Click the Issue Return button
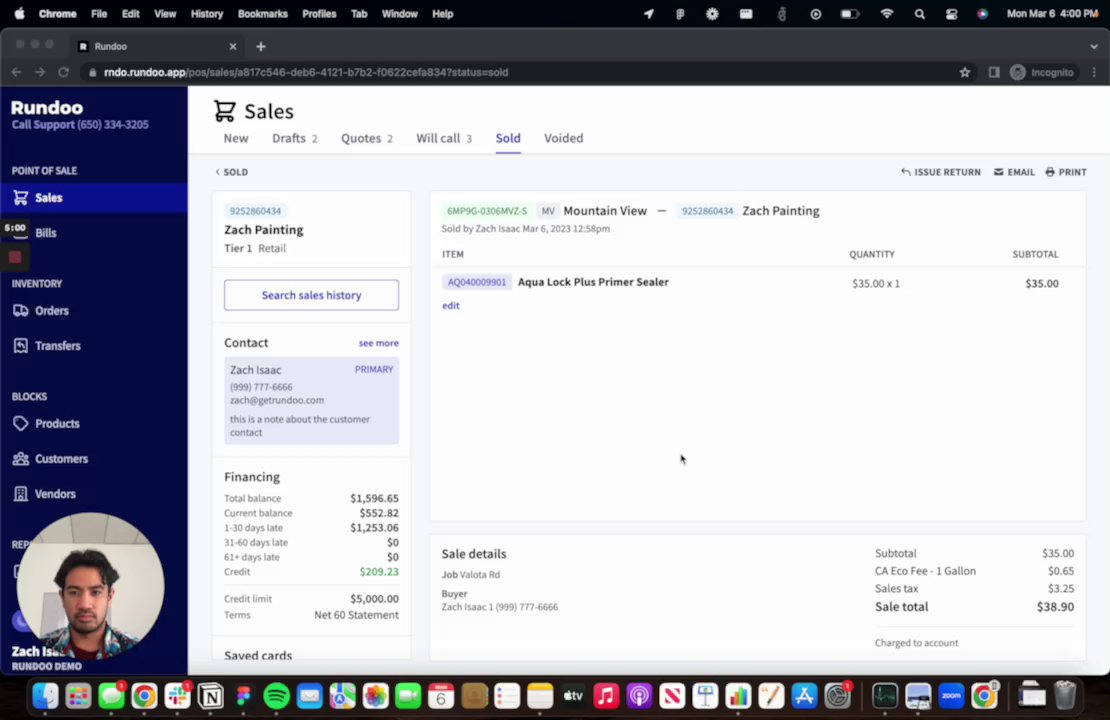 click(941, 172)
